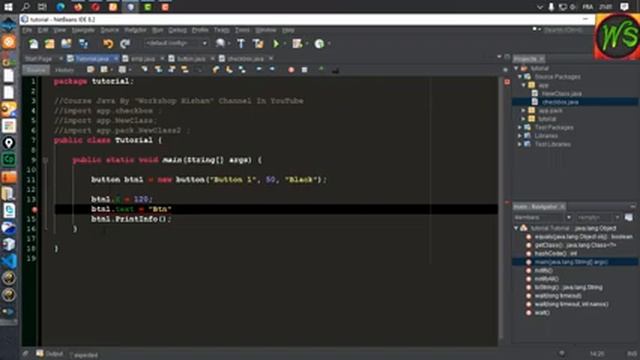Click the Search field in menu bar
640x360 pixels.
click(566, 30)
